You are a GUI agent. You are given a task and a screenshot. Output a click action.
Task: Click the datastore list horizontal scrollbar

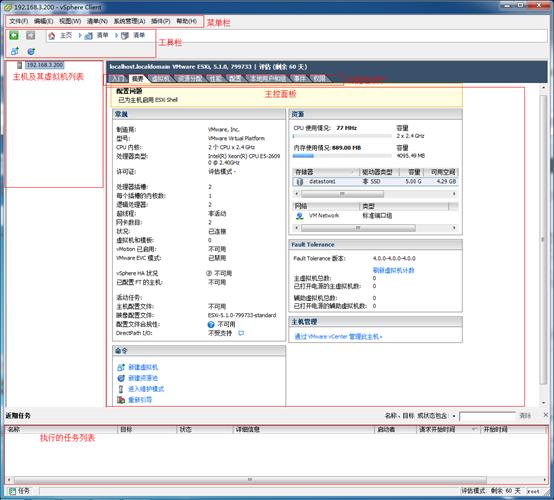click(x=342, y=194)
